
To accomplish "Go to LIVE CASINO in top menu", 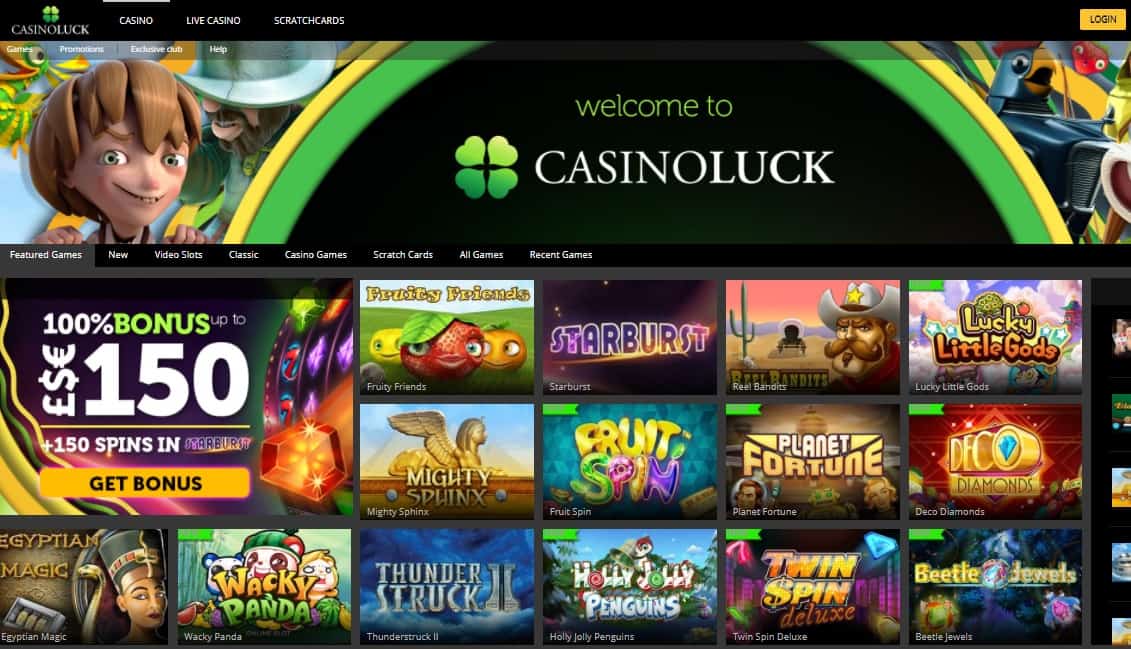I will [213, 20].
